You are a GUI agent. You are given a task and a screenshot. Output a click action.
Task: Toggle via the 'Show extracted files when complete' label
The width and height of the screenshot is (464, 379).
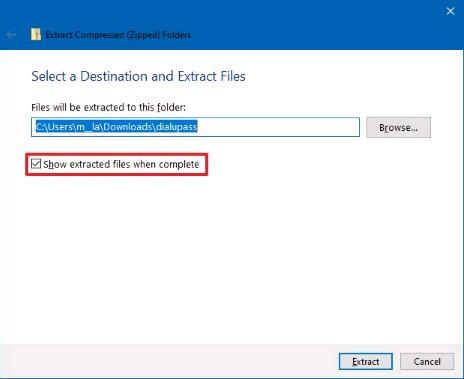pyautogui.click(x=121, y=164)
